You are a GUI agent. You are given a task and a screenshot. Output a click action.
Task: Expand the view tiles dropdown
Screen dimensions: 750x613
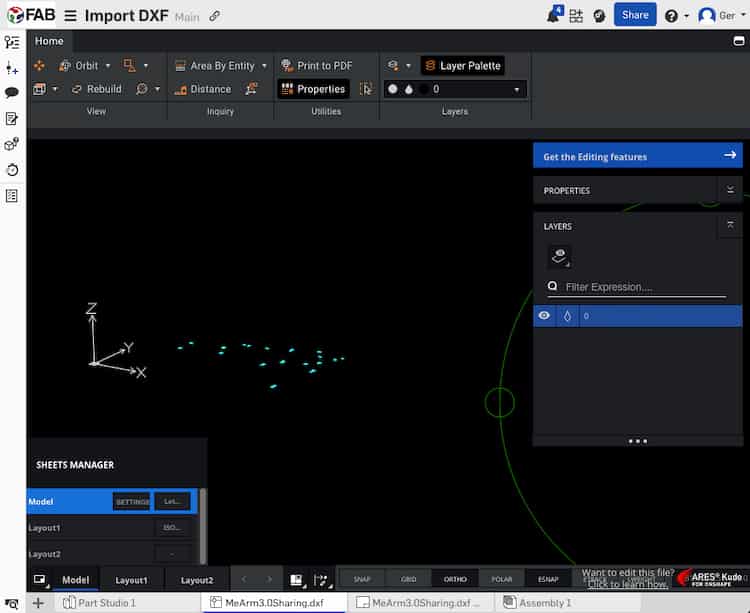[55, 89]
